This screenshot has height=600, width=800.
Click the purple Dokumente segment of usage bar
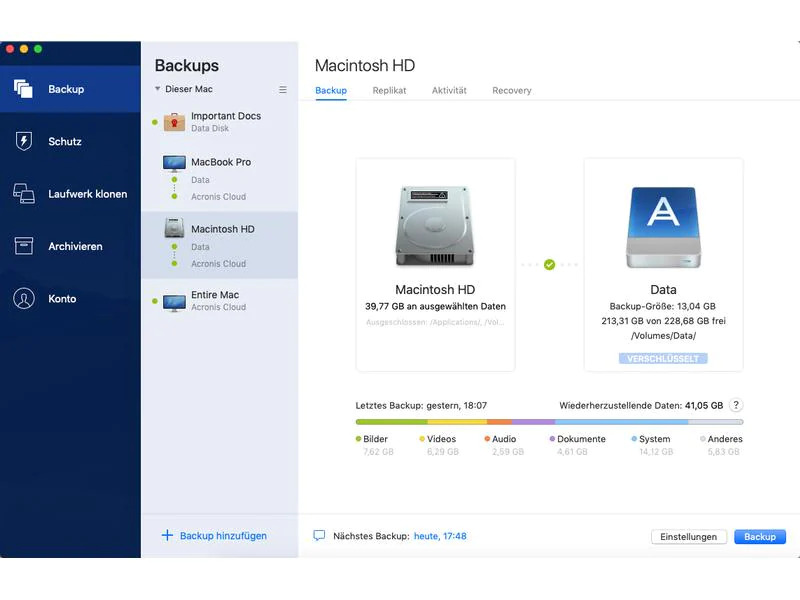[533, 422]
